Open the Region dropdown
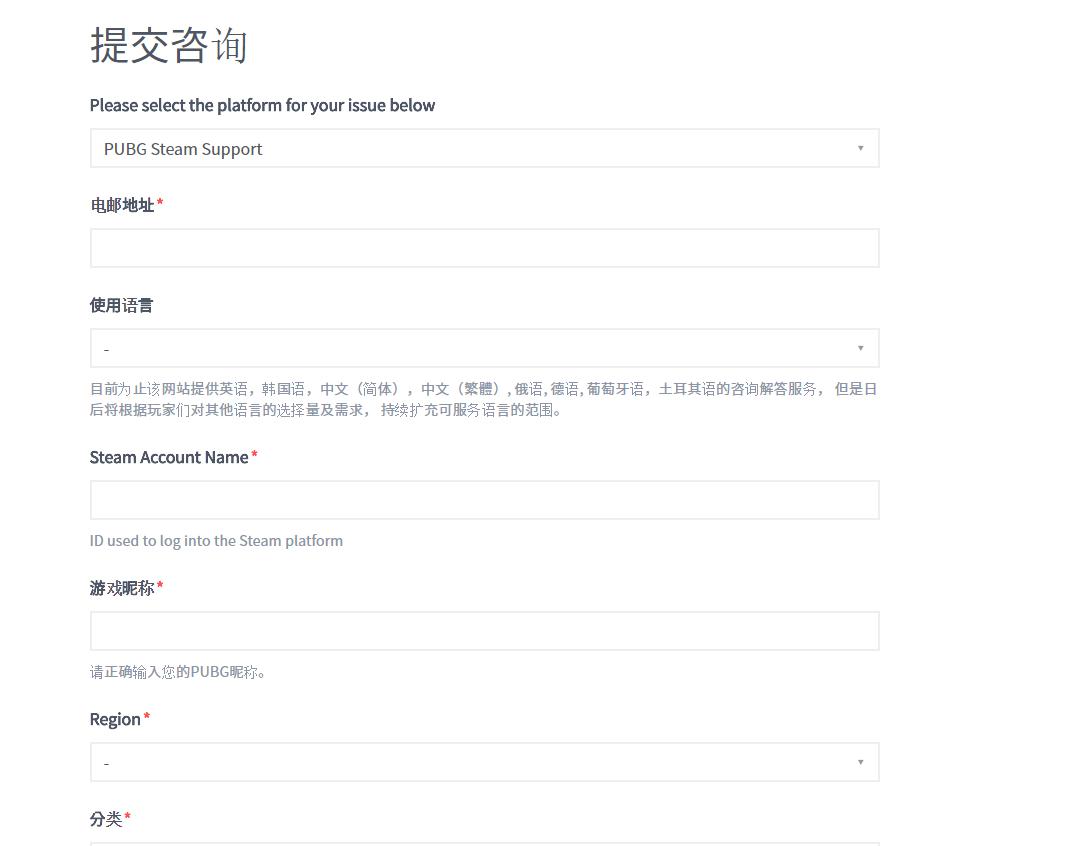The height and width of the screenshot is (846, 1081). [x=484, y=761]
